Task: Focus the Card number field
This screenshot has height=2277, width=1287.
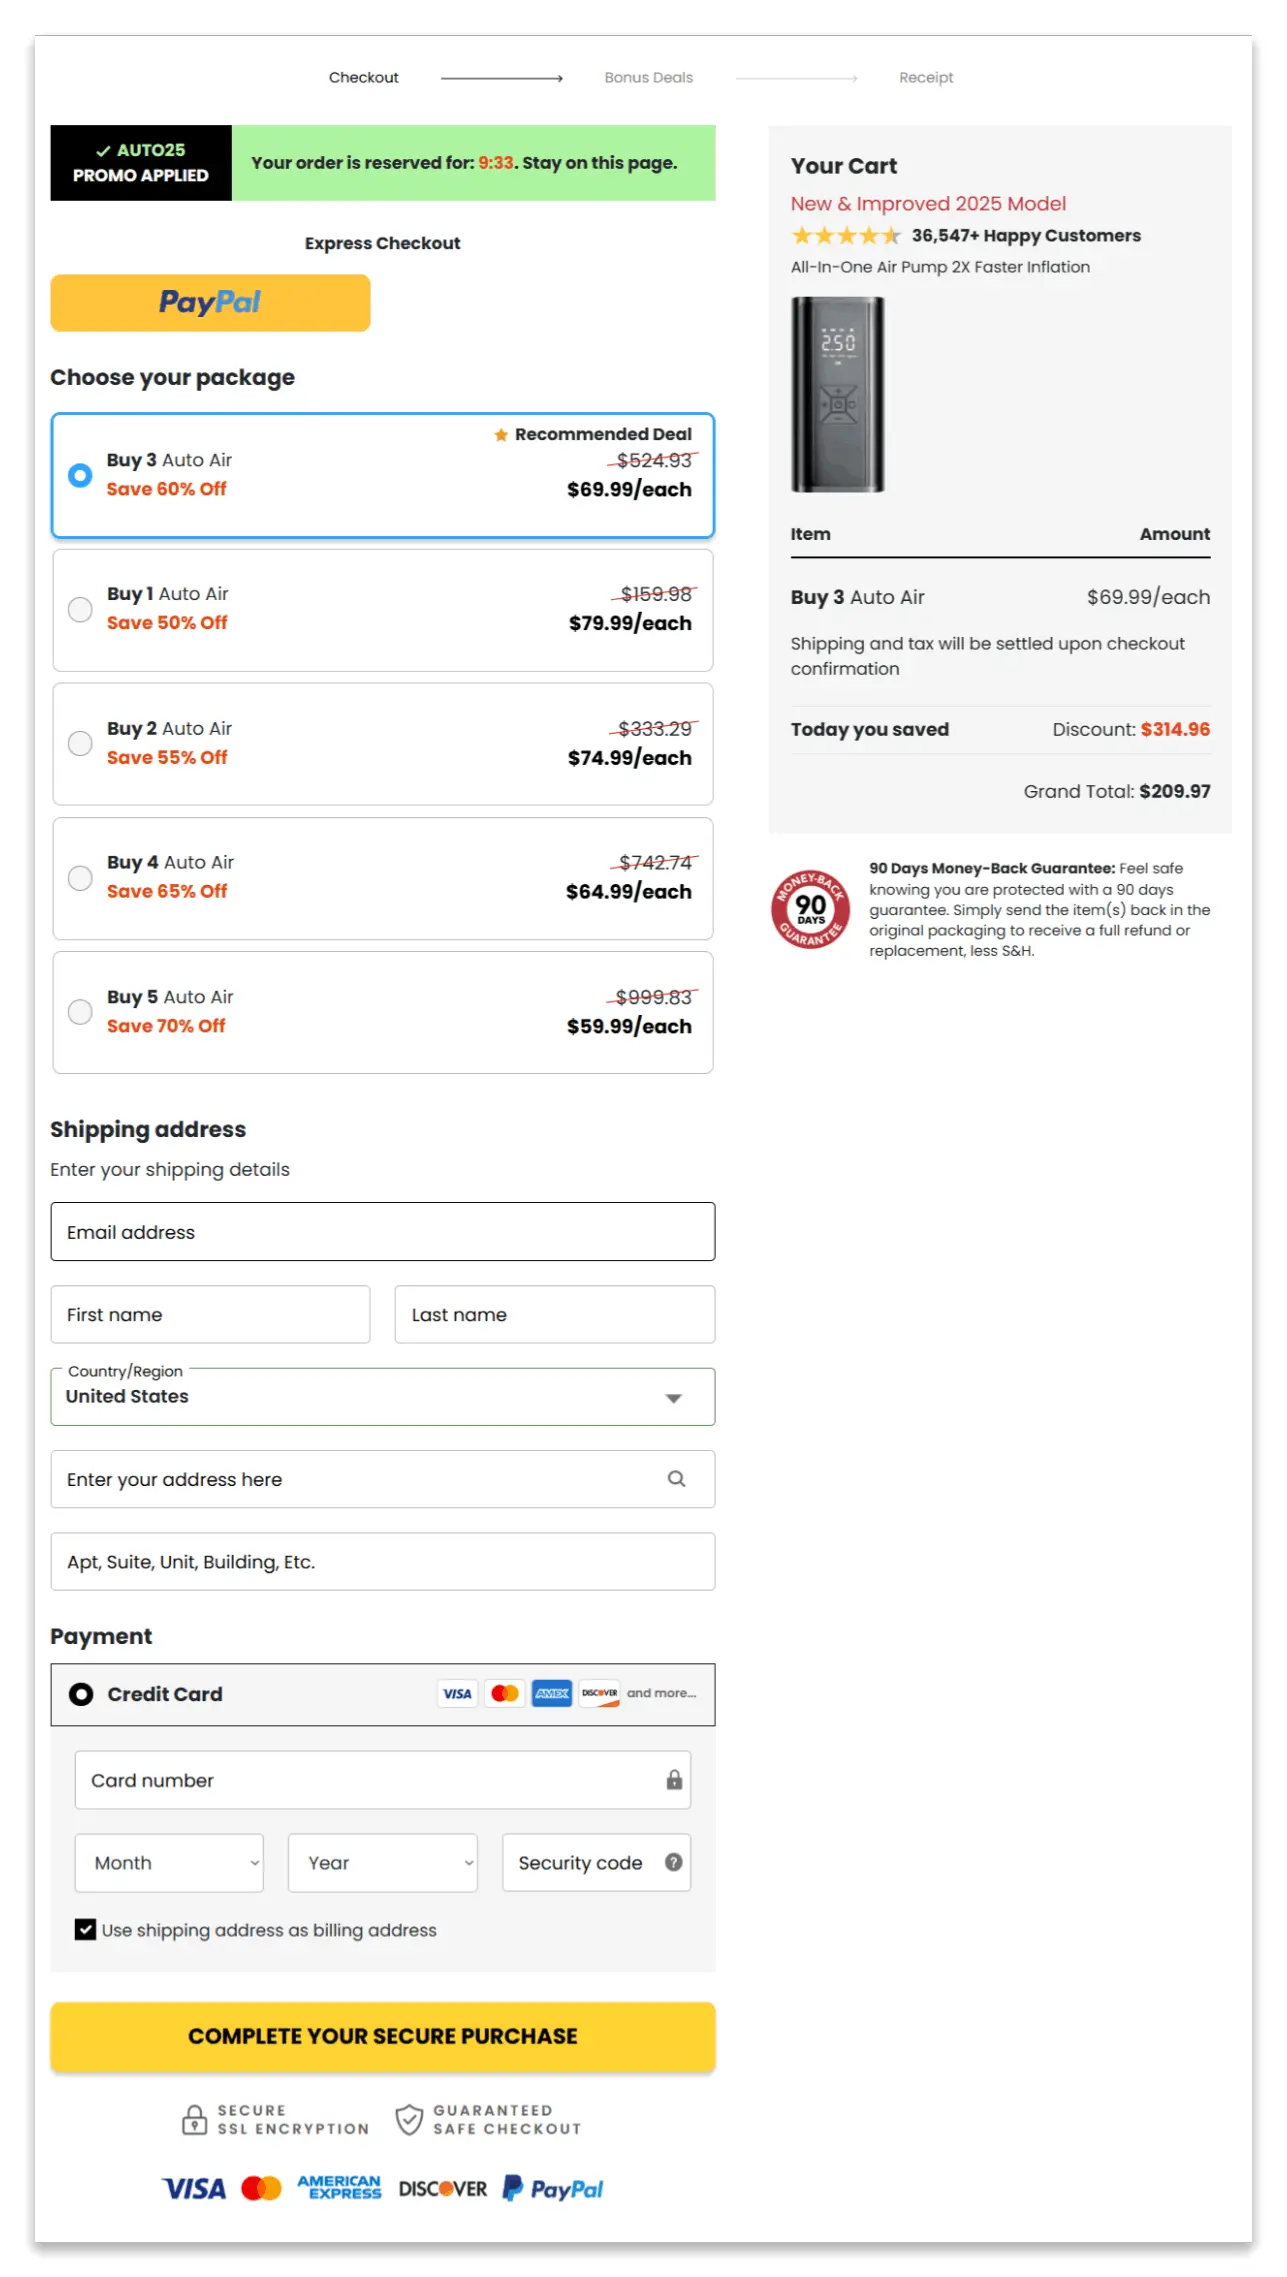Action: click(x=383, y=1779)
